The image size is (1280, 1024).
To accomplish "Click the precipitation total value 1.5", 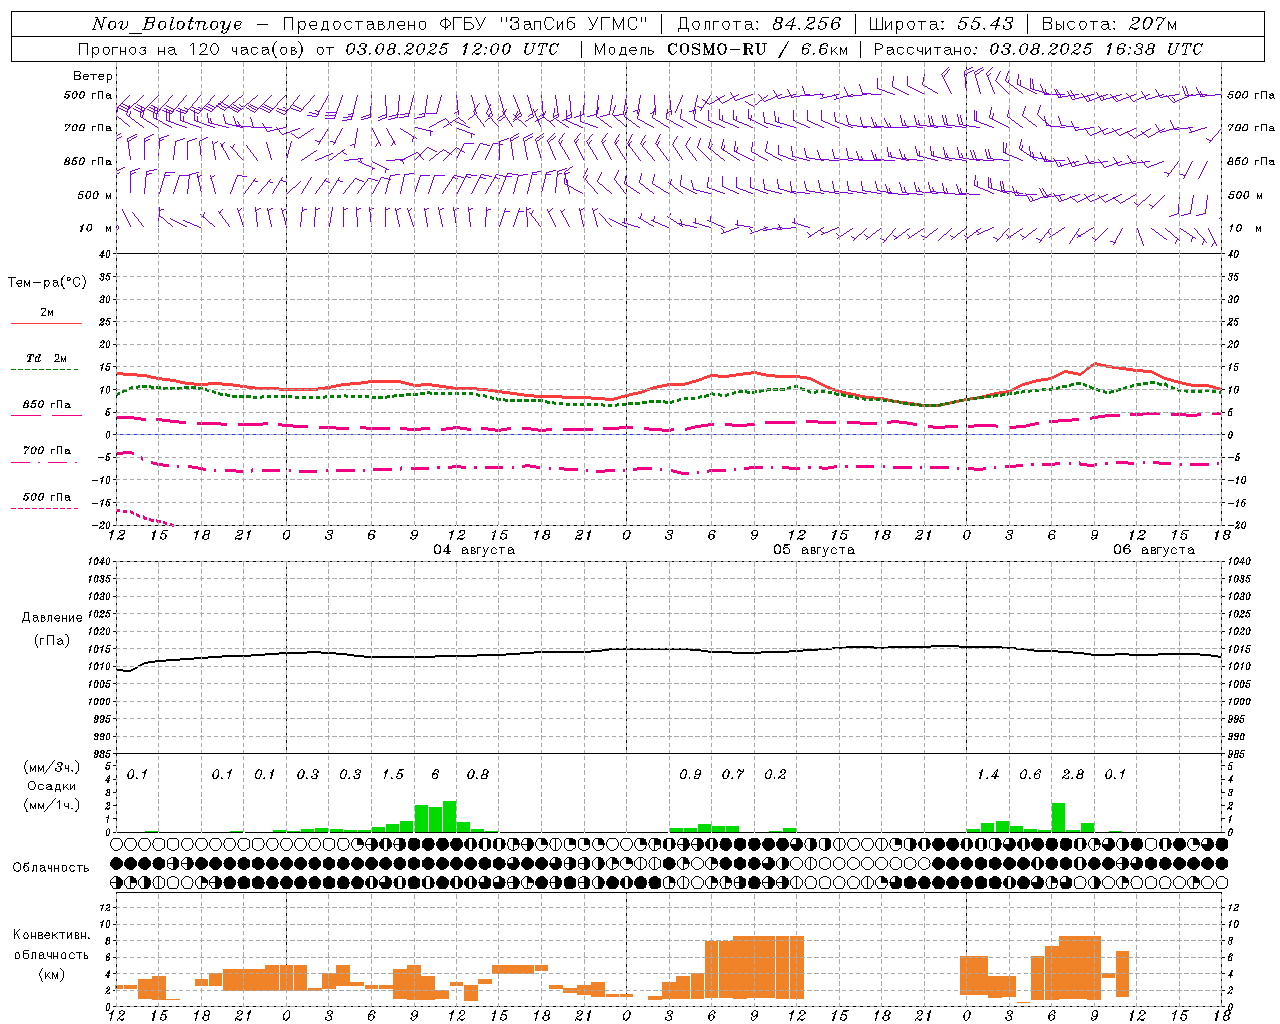I will click(x=393, y=774).
